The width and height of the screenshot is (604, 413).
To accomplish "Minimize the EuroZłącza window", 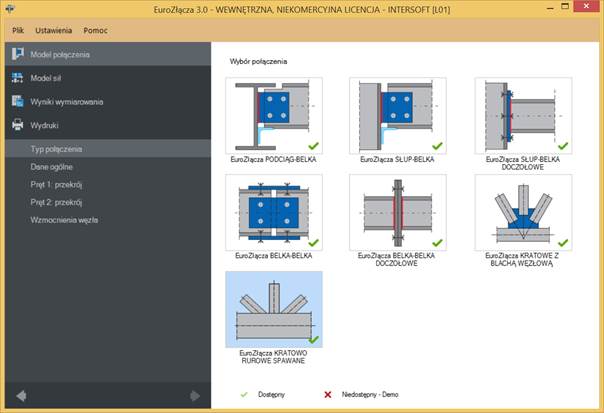I will click(x=550, y=7).
